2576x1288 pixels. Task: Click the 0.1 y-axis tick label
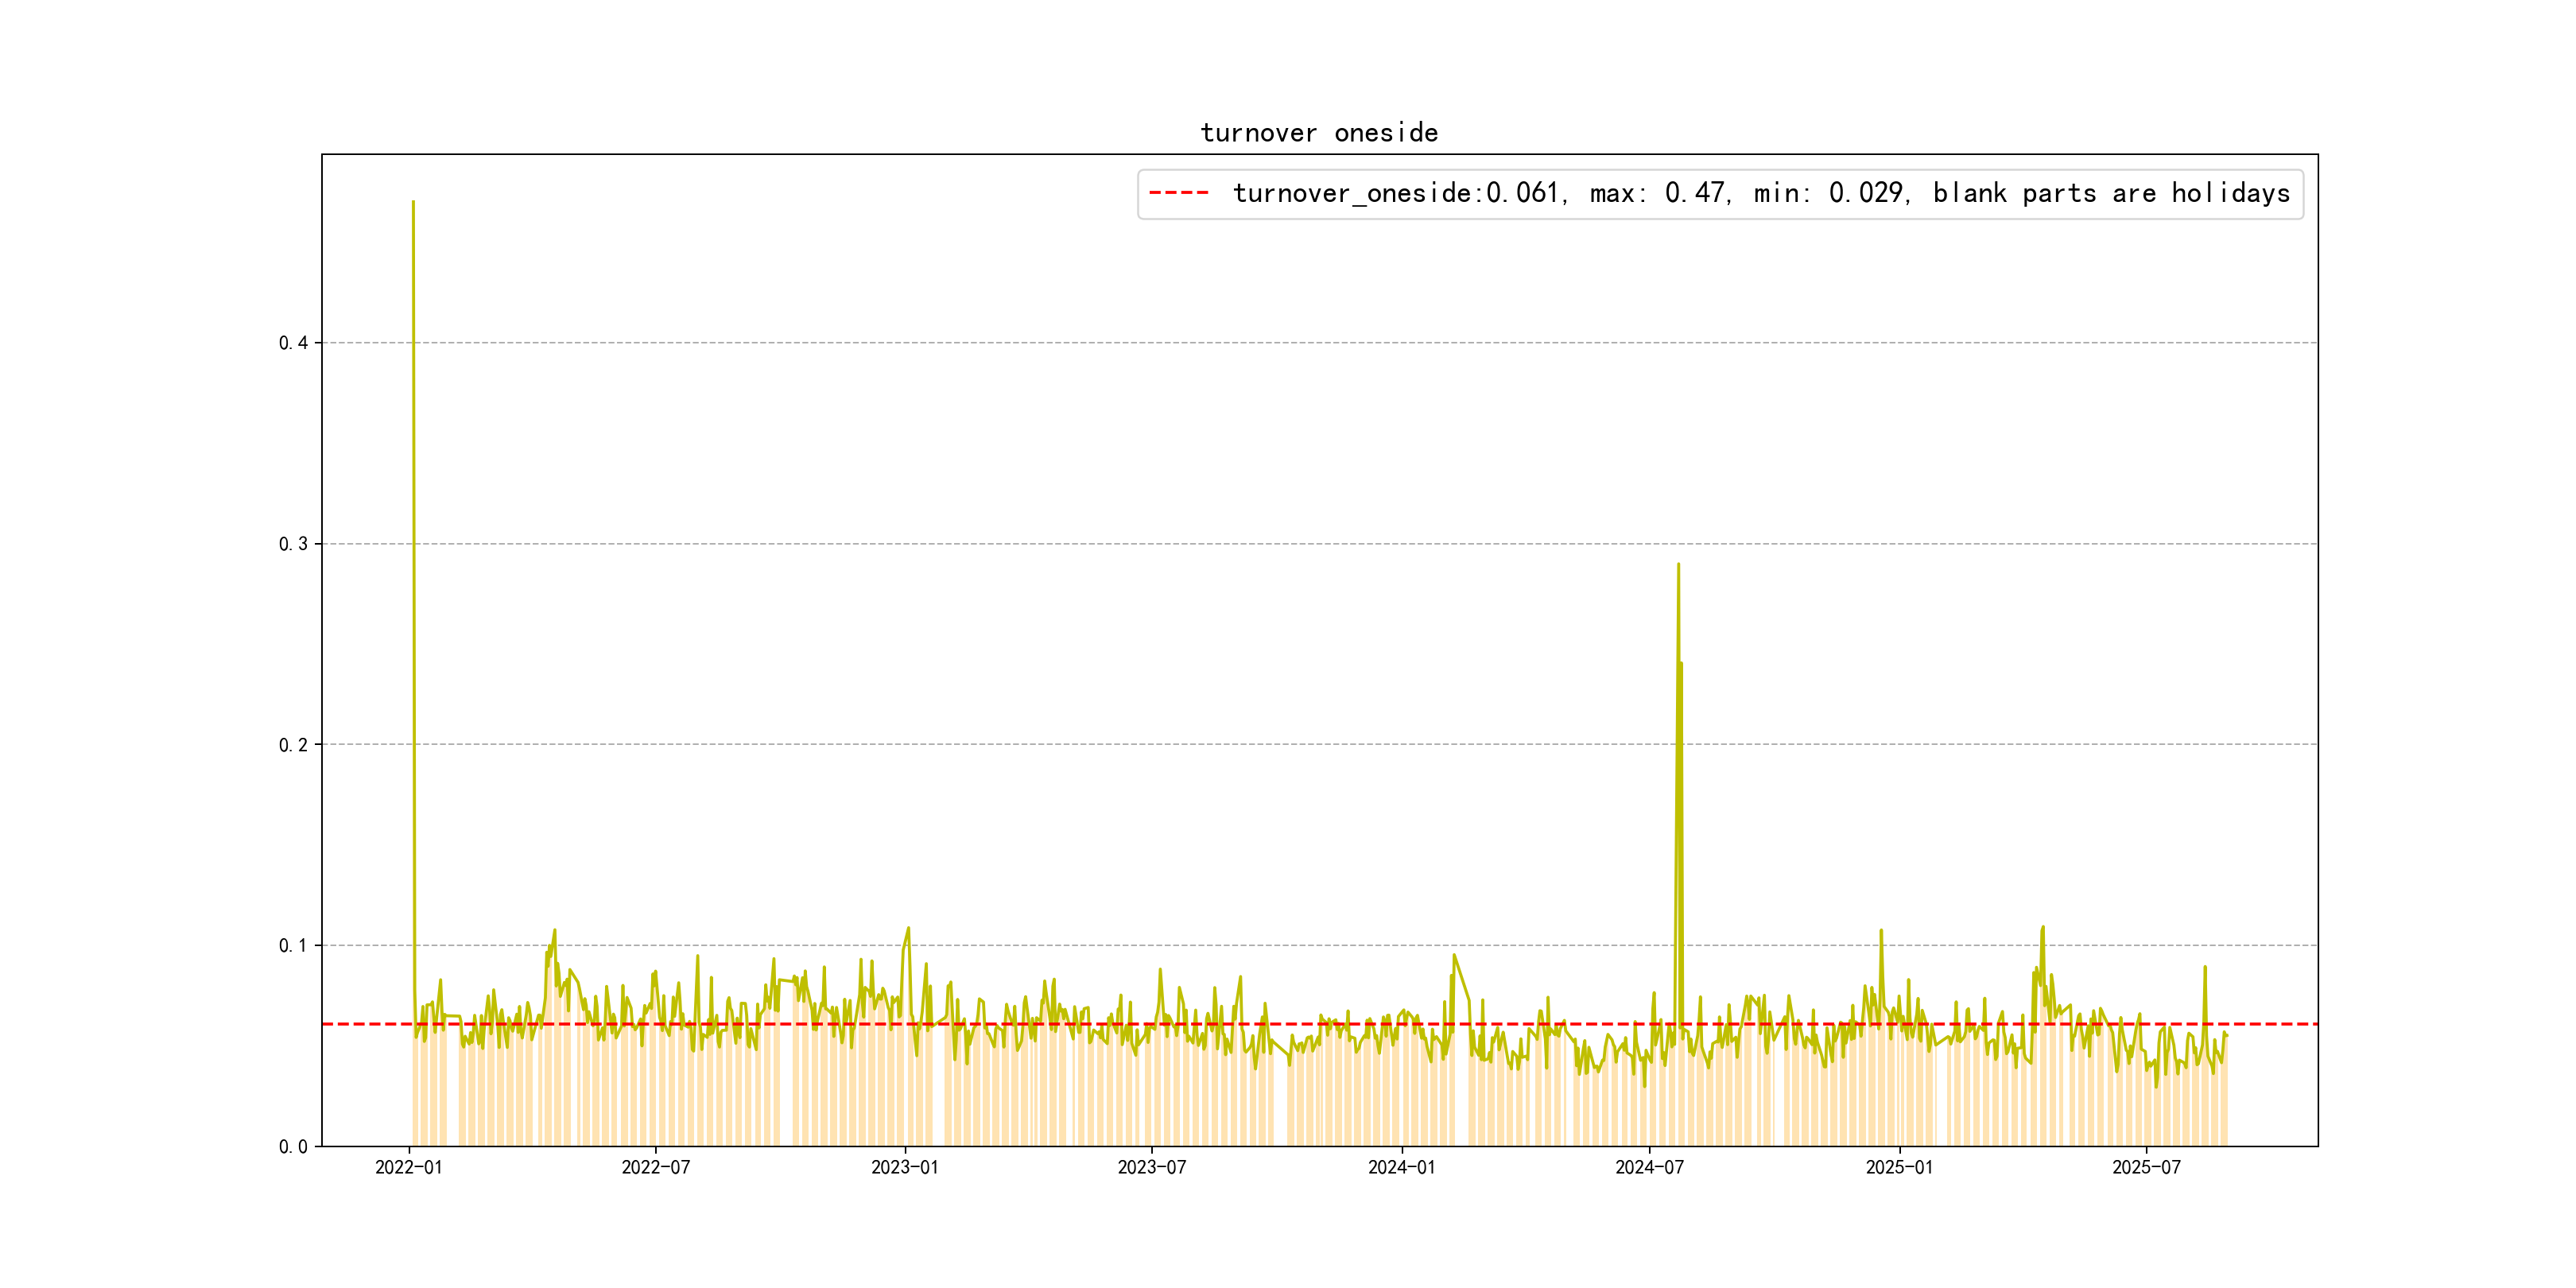click(x=293, y=946)
